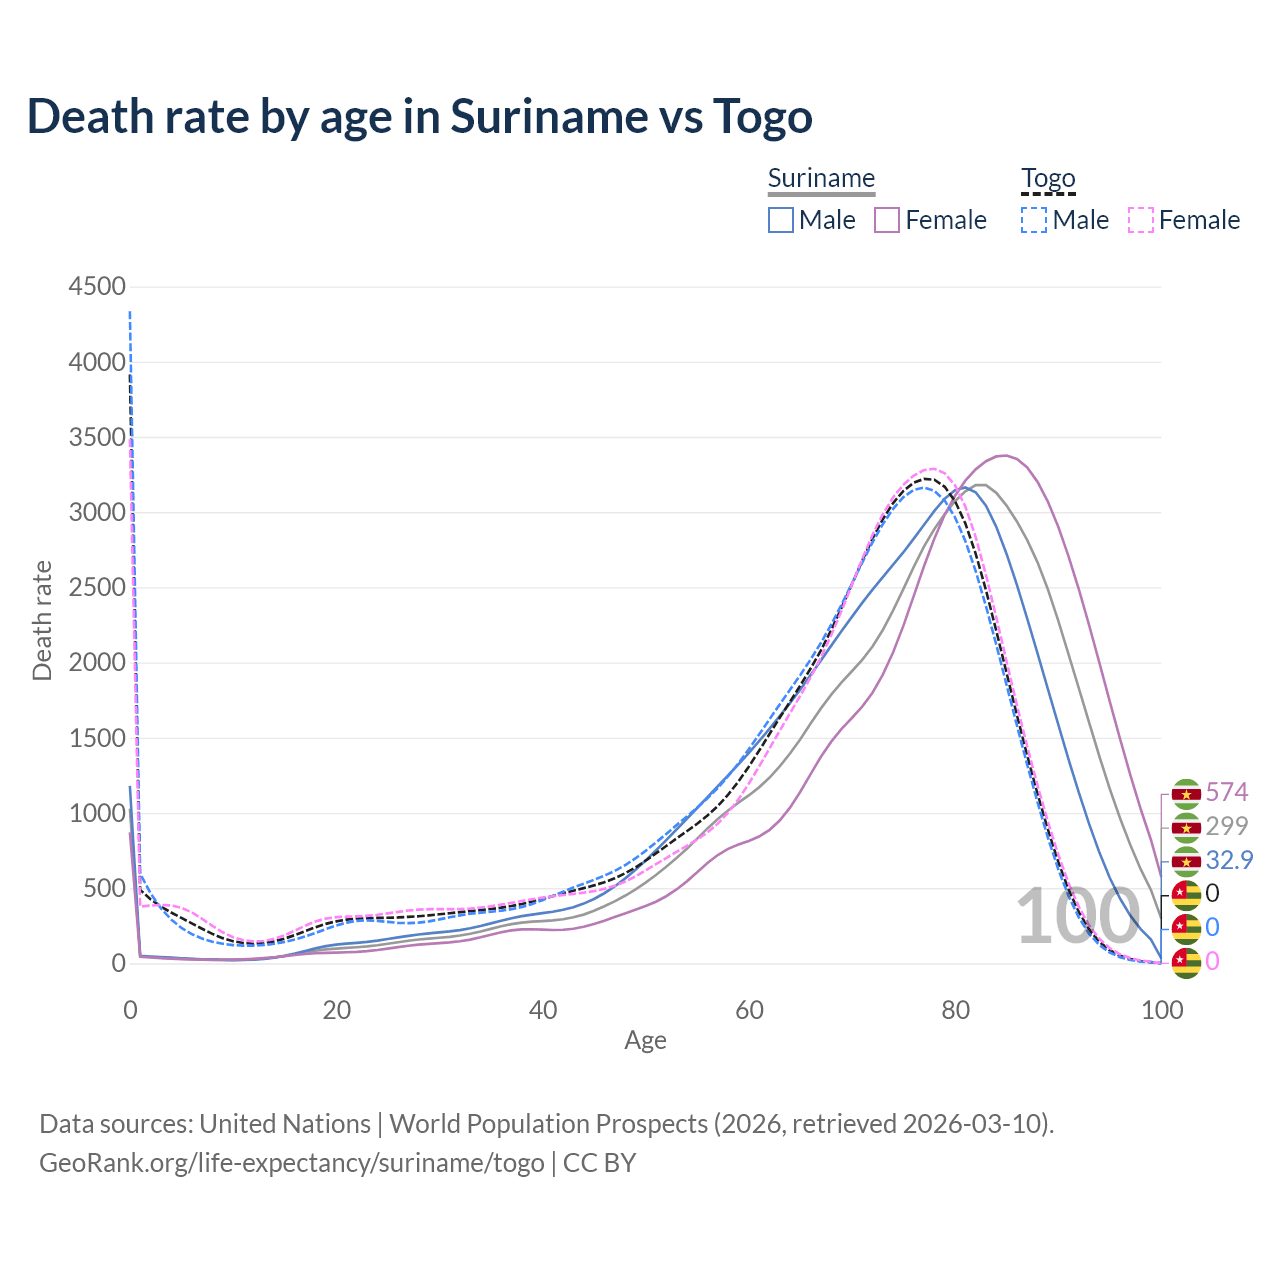
Task: Click the Suriname flag beside value 32.9
Action: click(x=1186, y=860)
